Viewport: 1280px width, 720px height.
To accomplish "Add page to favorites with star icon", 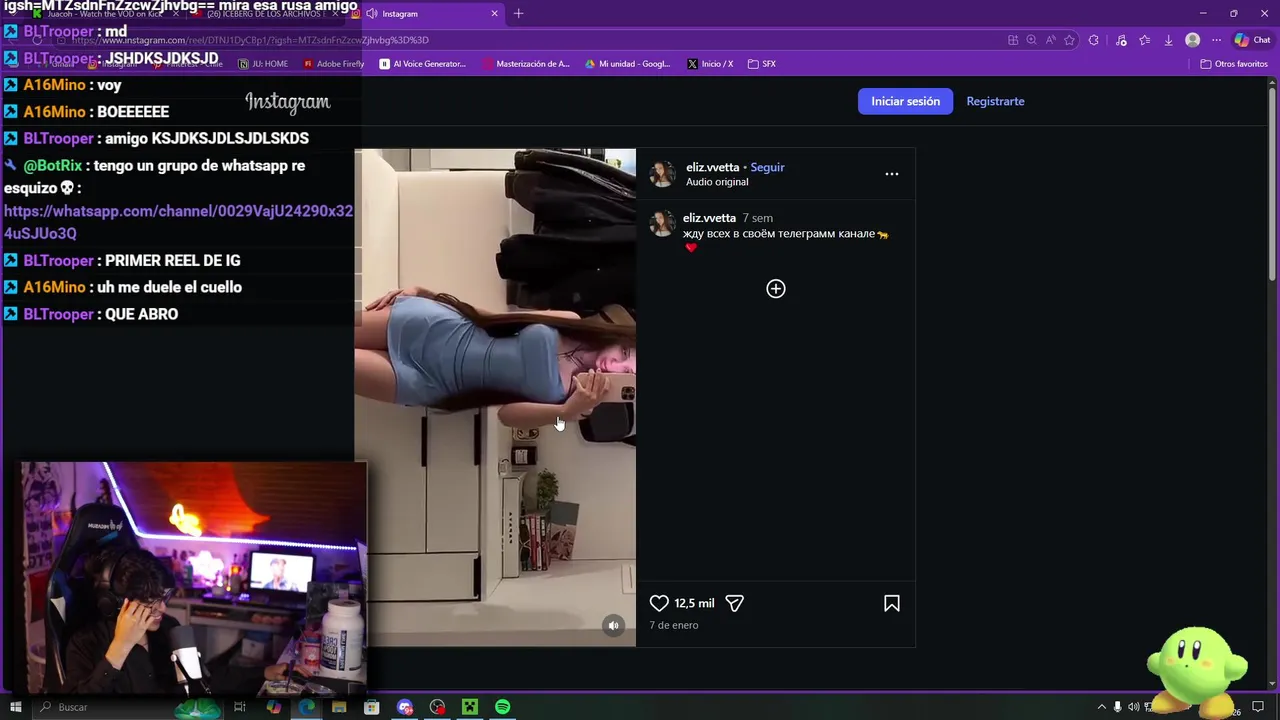I will click(x=1069, y=40).
